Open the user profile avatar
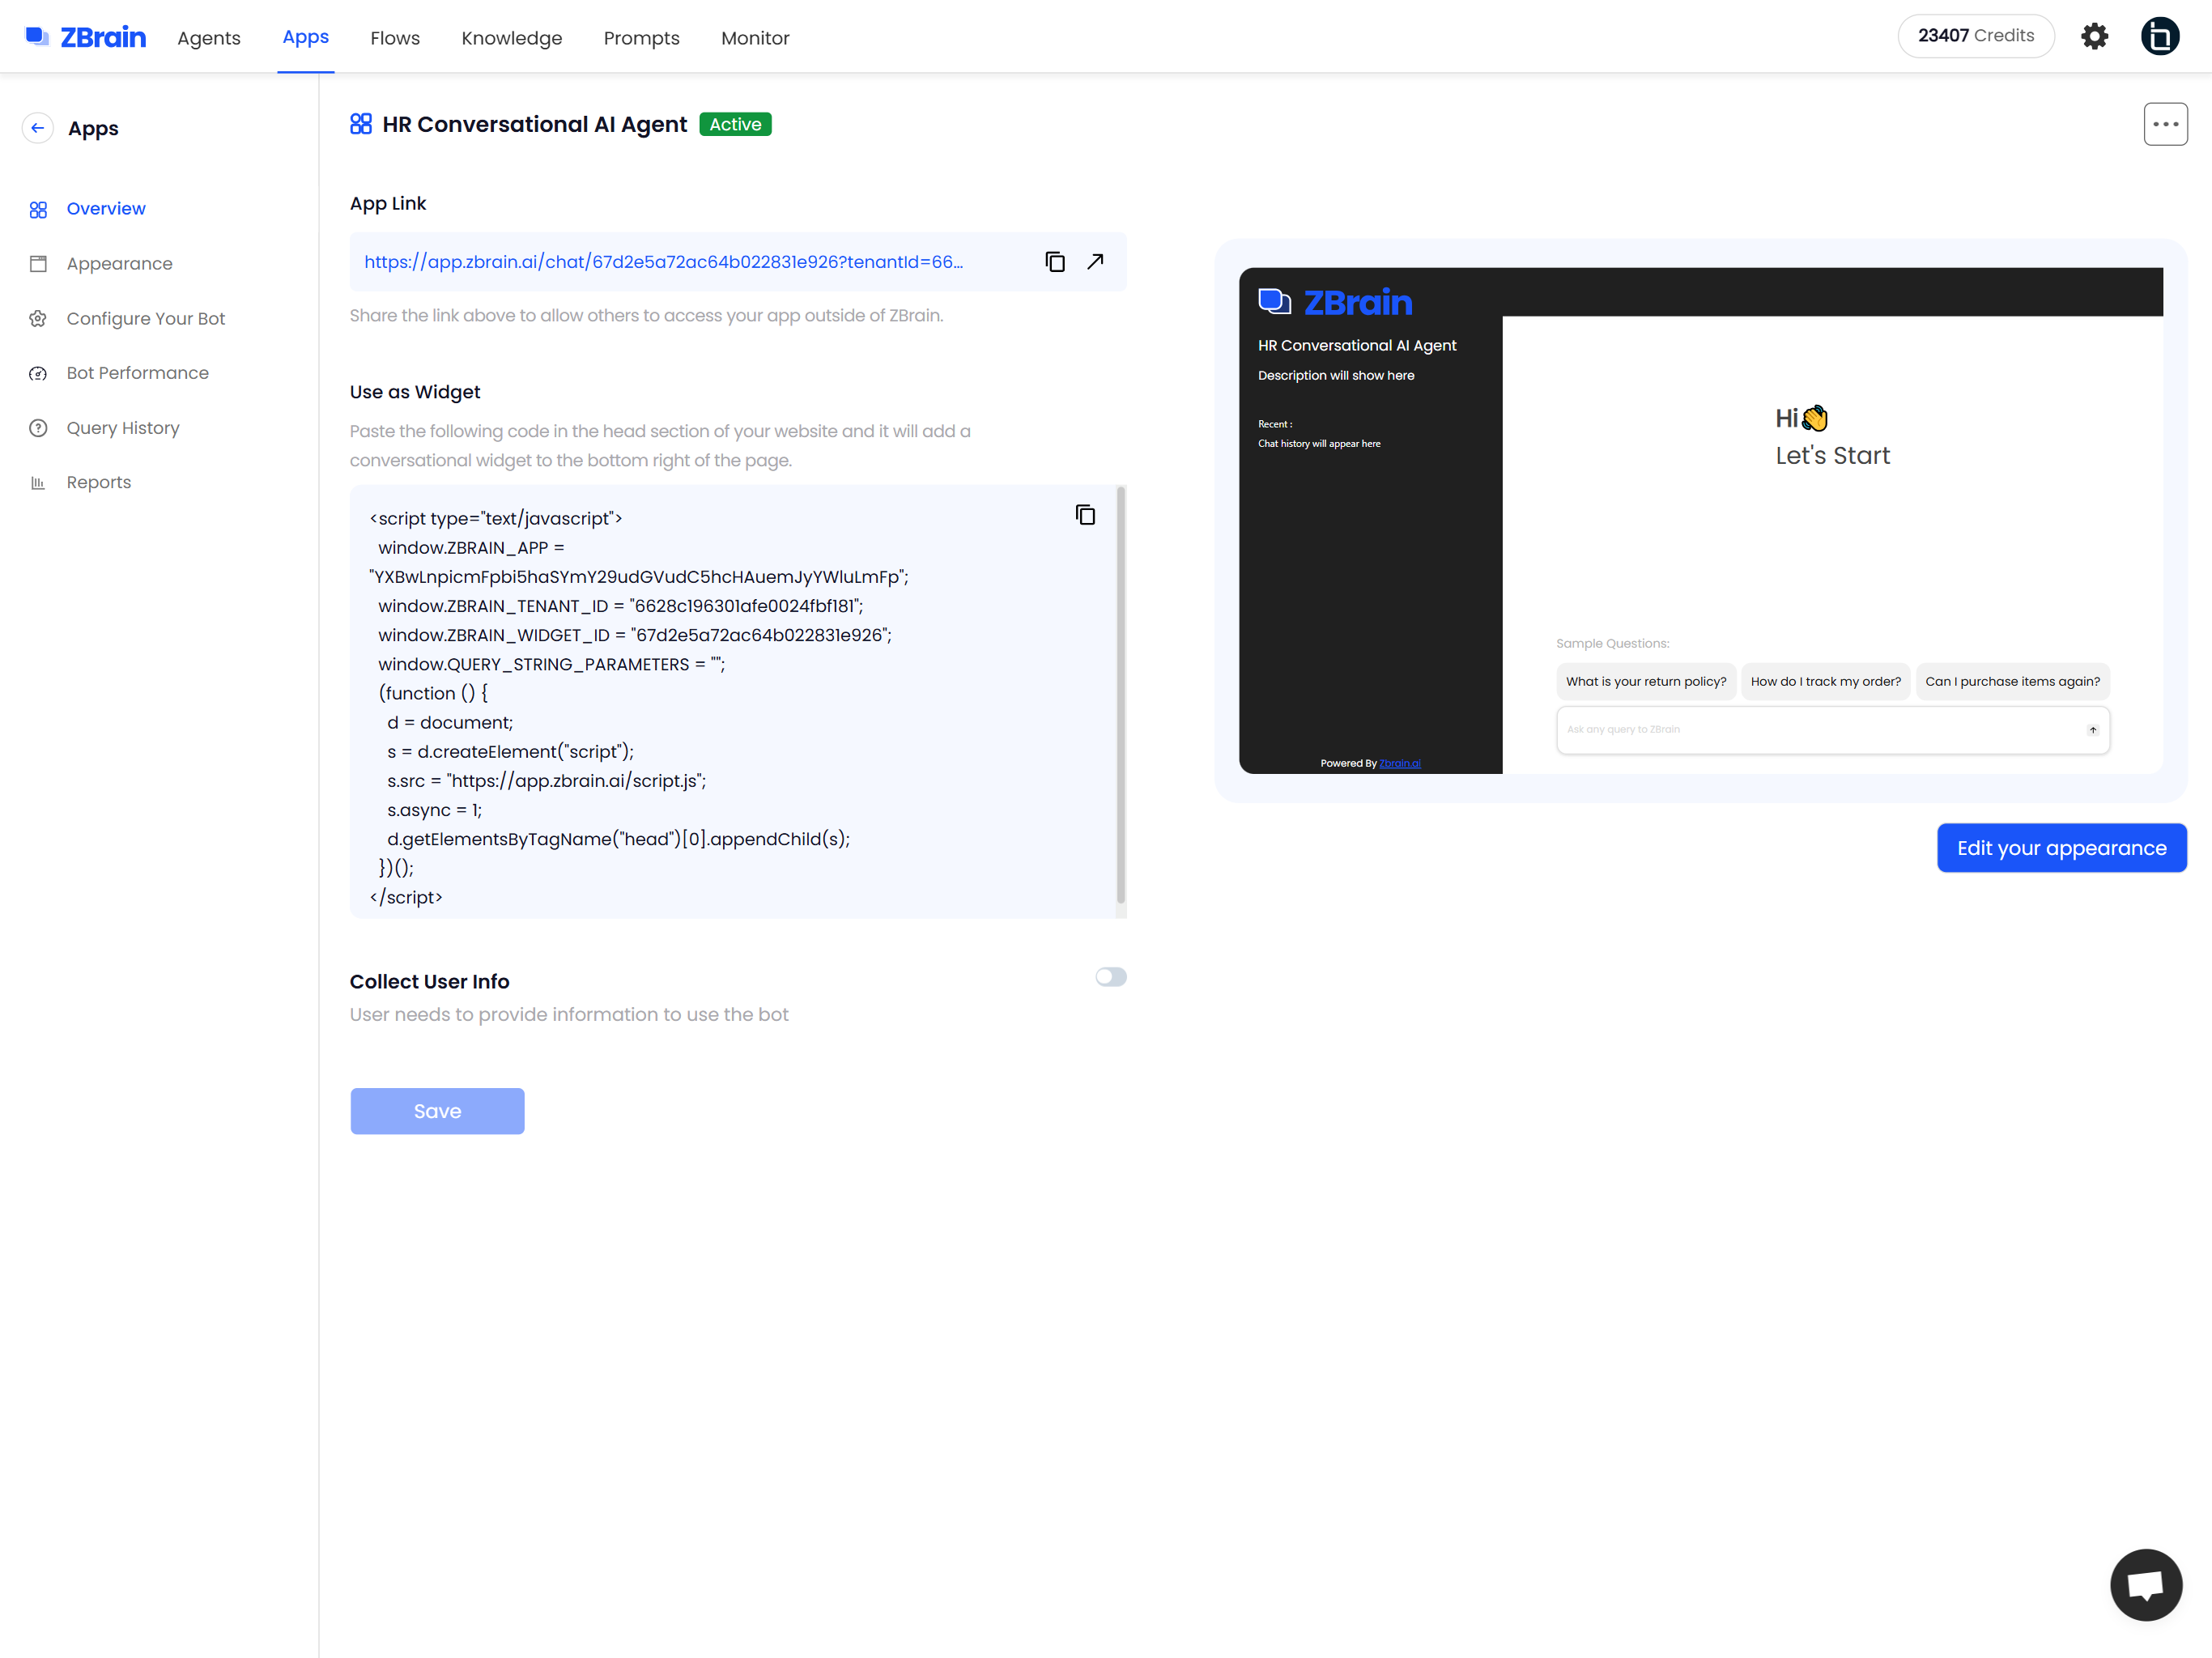The image size is (2212, 1658). pyautogui.click(x=2160, y=37)
